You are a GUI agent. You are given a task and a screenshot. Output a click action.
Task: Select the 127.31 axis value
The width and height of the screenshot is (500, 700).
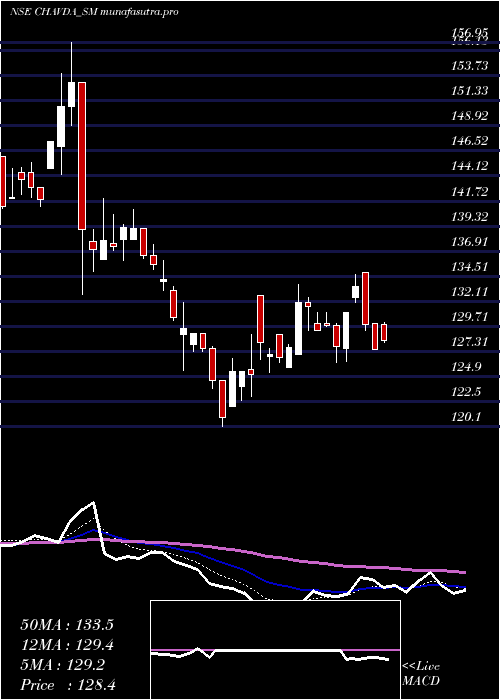tap(470, 342)
